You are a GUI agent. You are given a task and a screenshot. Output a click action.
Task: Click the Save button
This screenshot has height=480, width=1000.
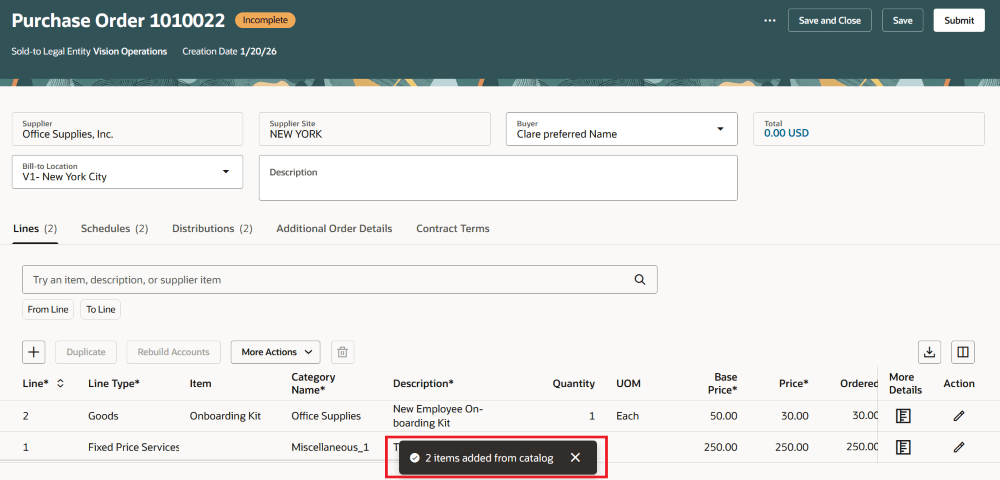coord(902,20)
